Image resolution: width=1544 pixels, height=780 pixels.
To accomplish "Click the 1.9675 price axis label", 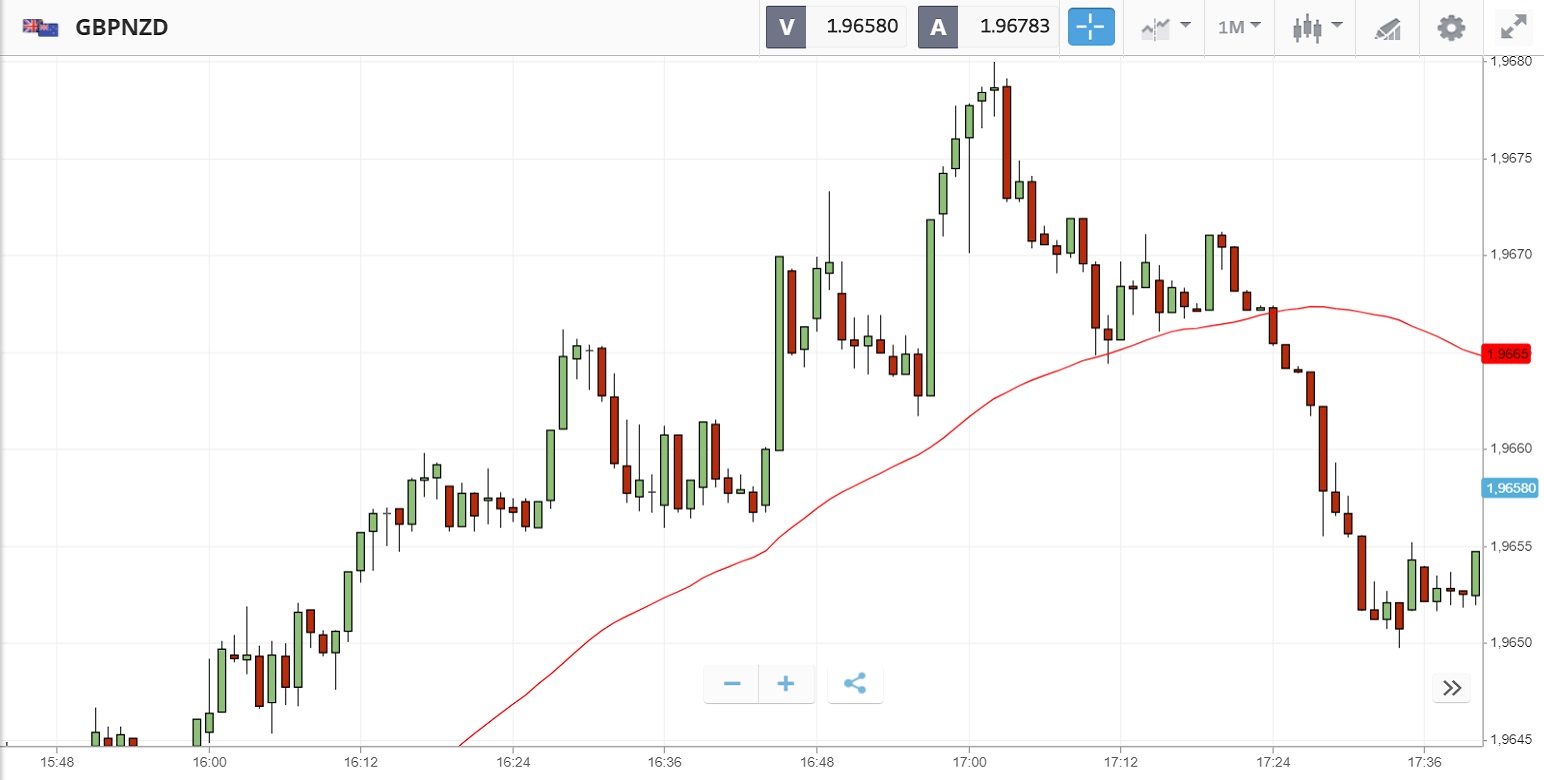I will (x=1508, y=158).
